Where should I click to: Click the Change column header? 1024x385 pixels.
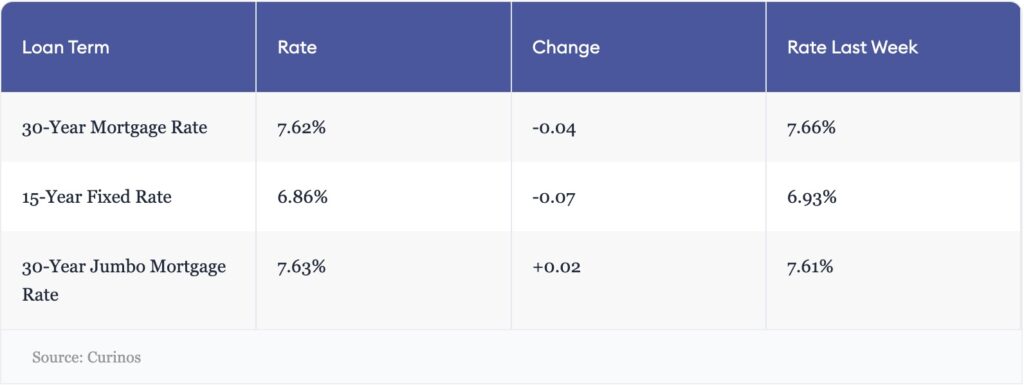566,48
